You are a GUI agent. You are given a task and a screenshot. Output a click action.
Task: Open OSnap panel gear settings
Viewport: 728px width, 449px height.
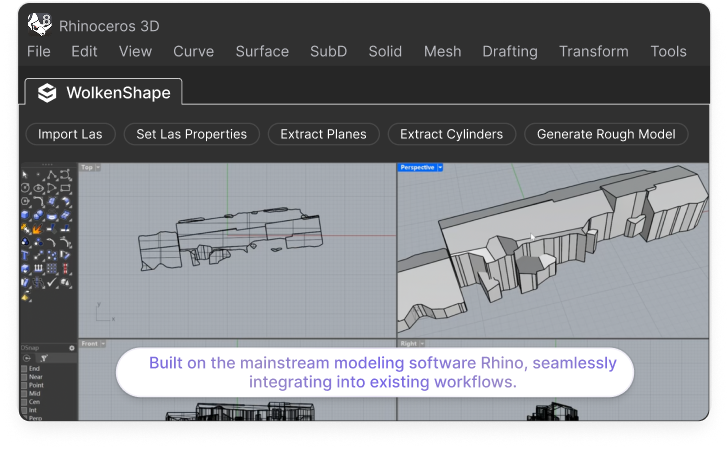72,348
